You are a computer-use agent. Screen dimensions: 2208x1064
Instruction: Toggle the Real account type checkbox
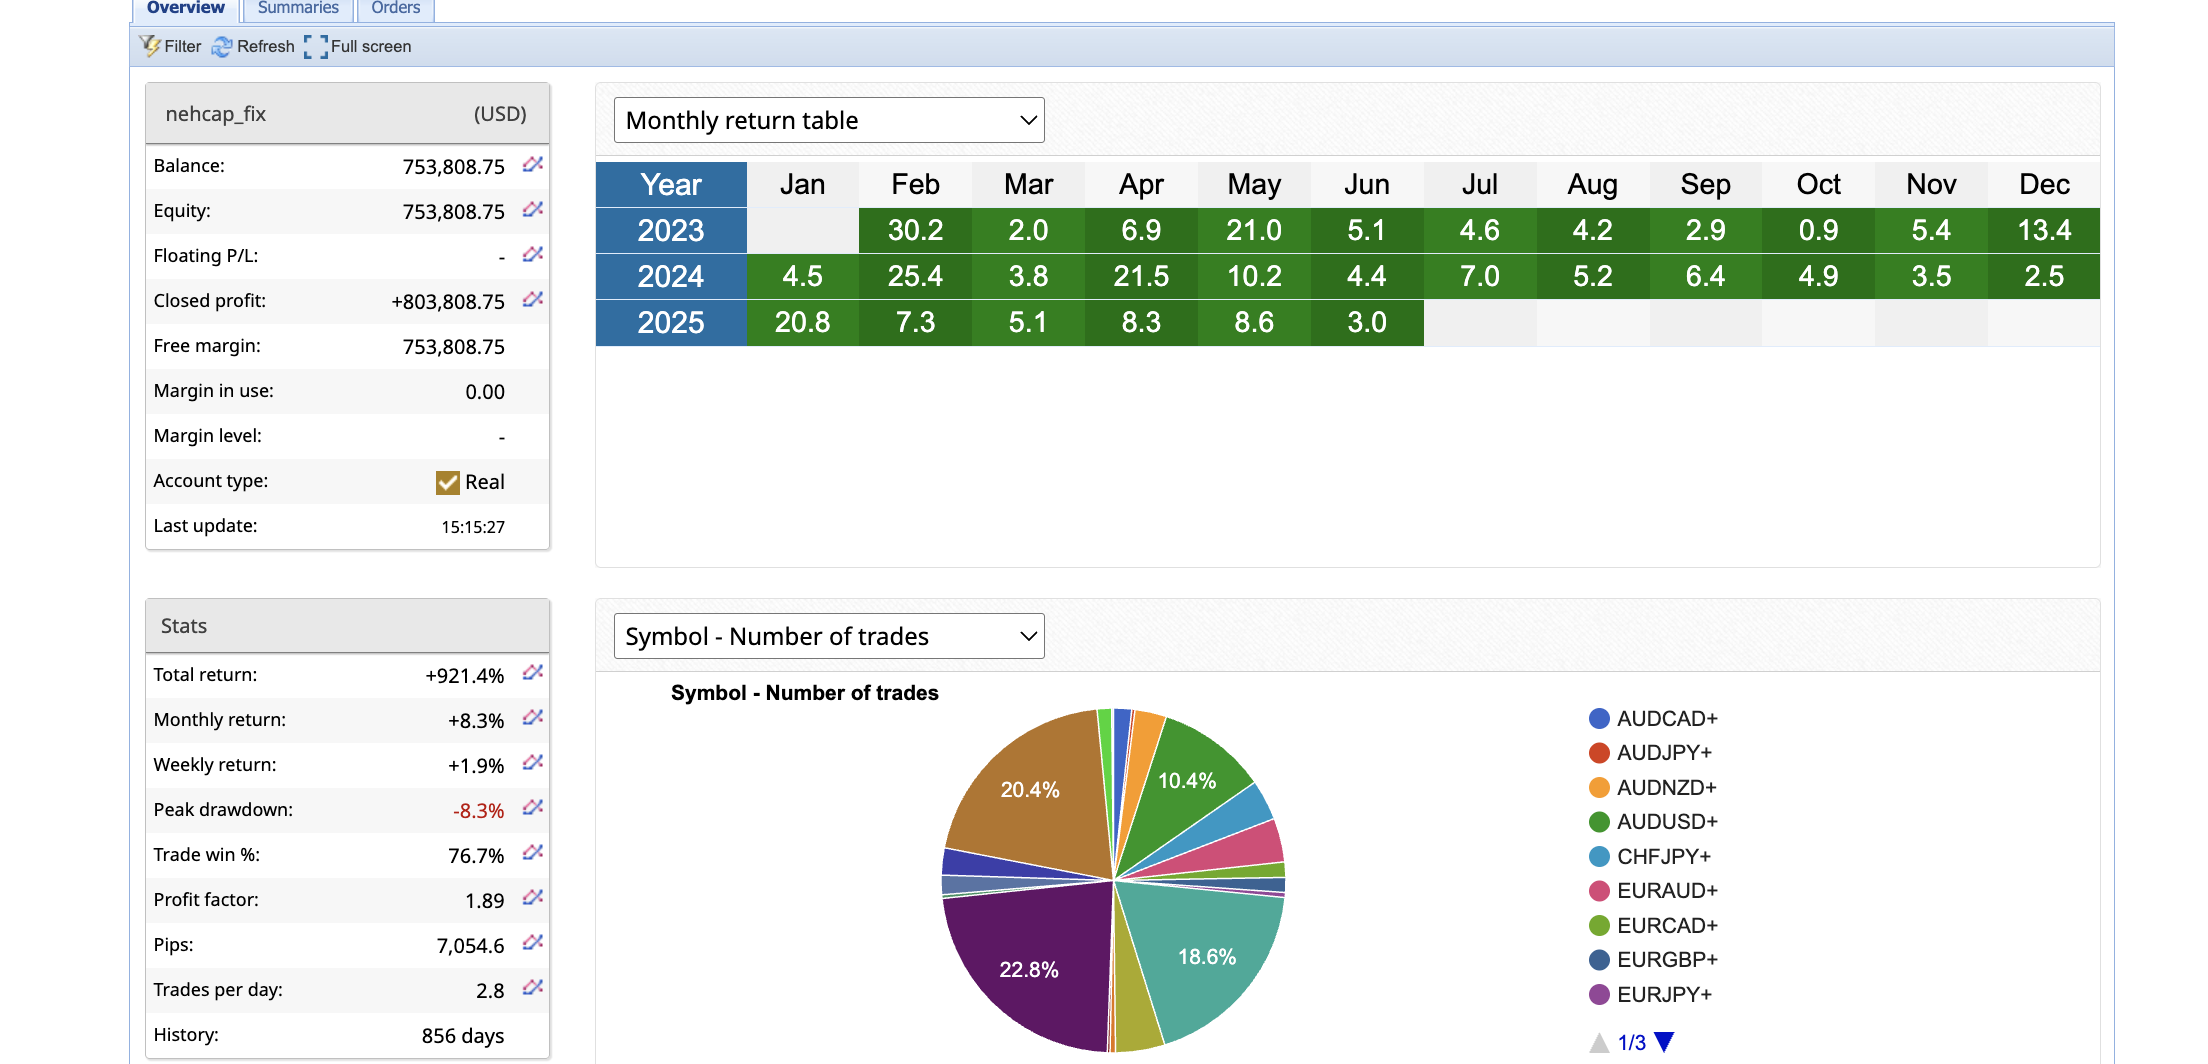[447, 482]
